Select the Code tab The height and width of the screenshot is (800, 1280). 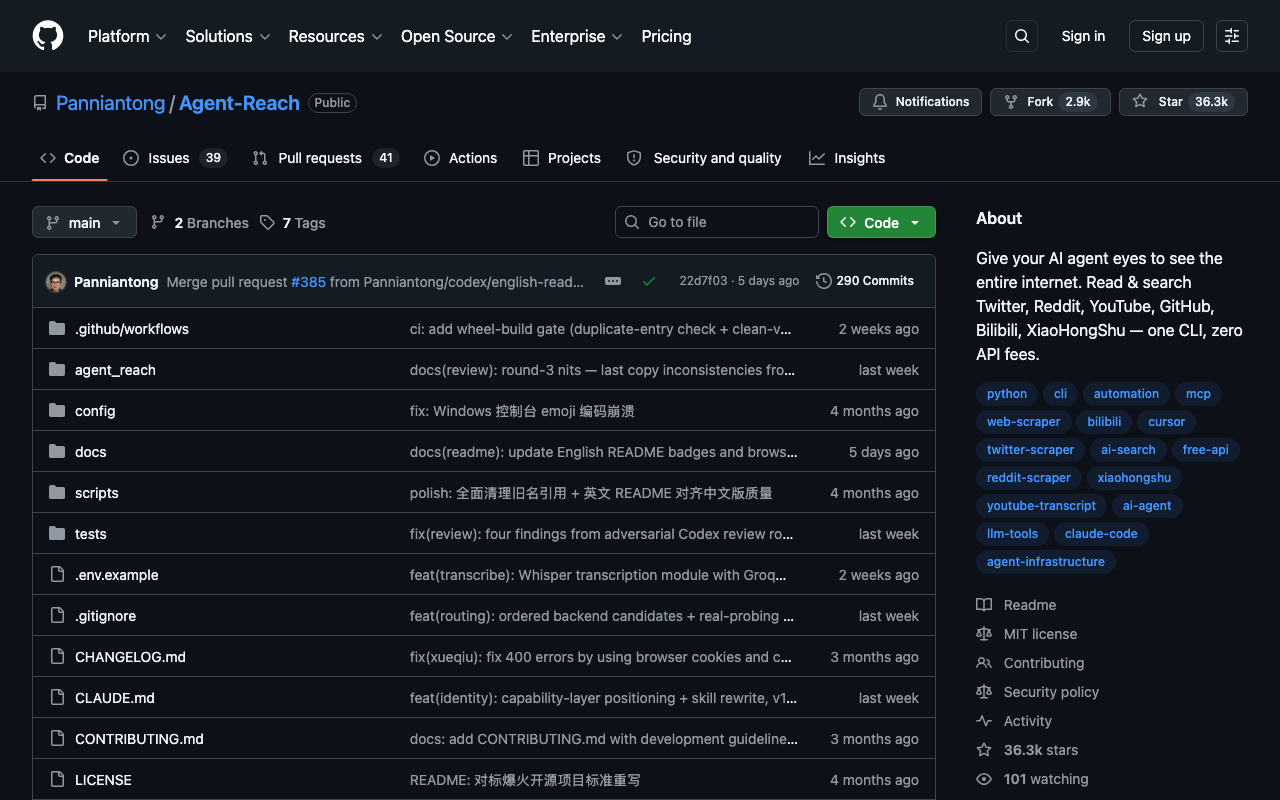[x=70, y=158]
